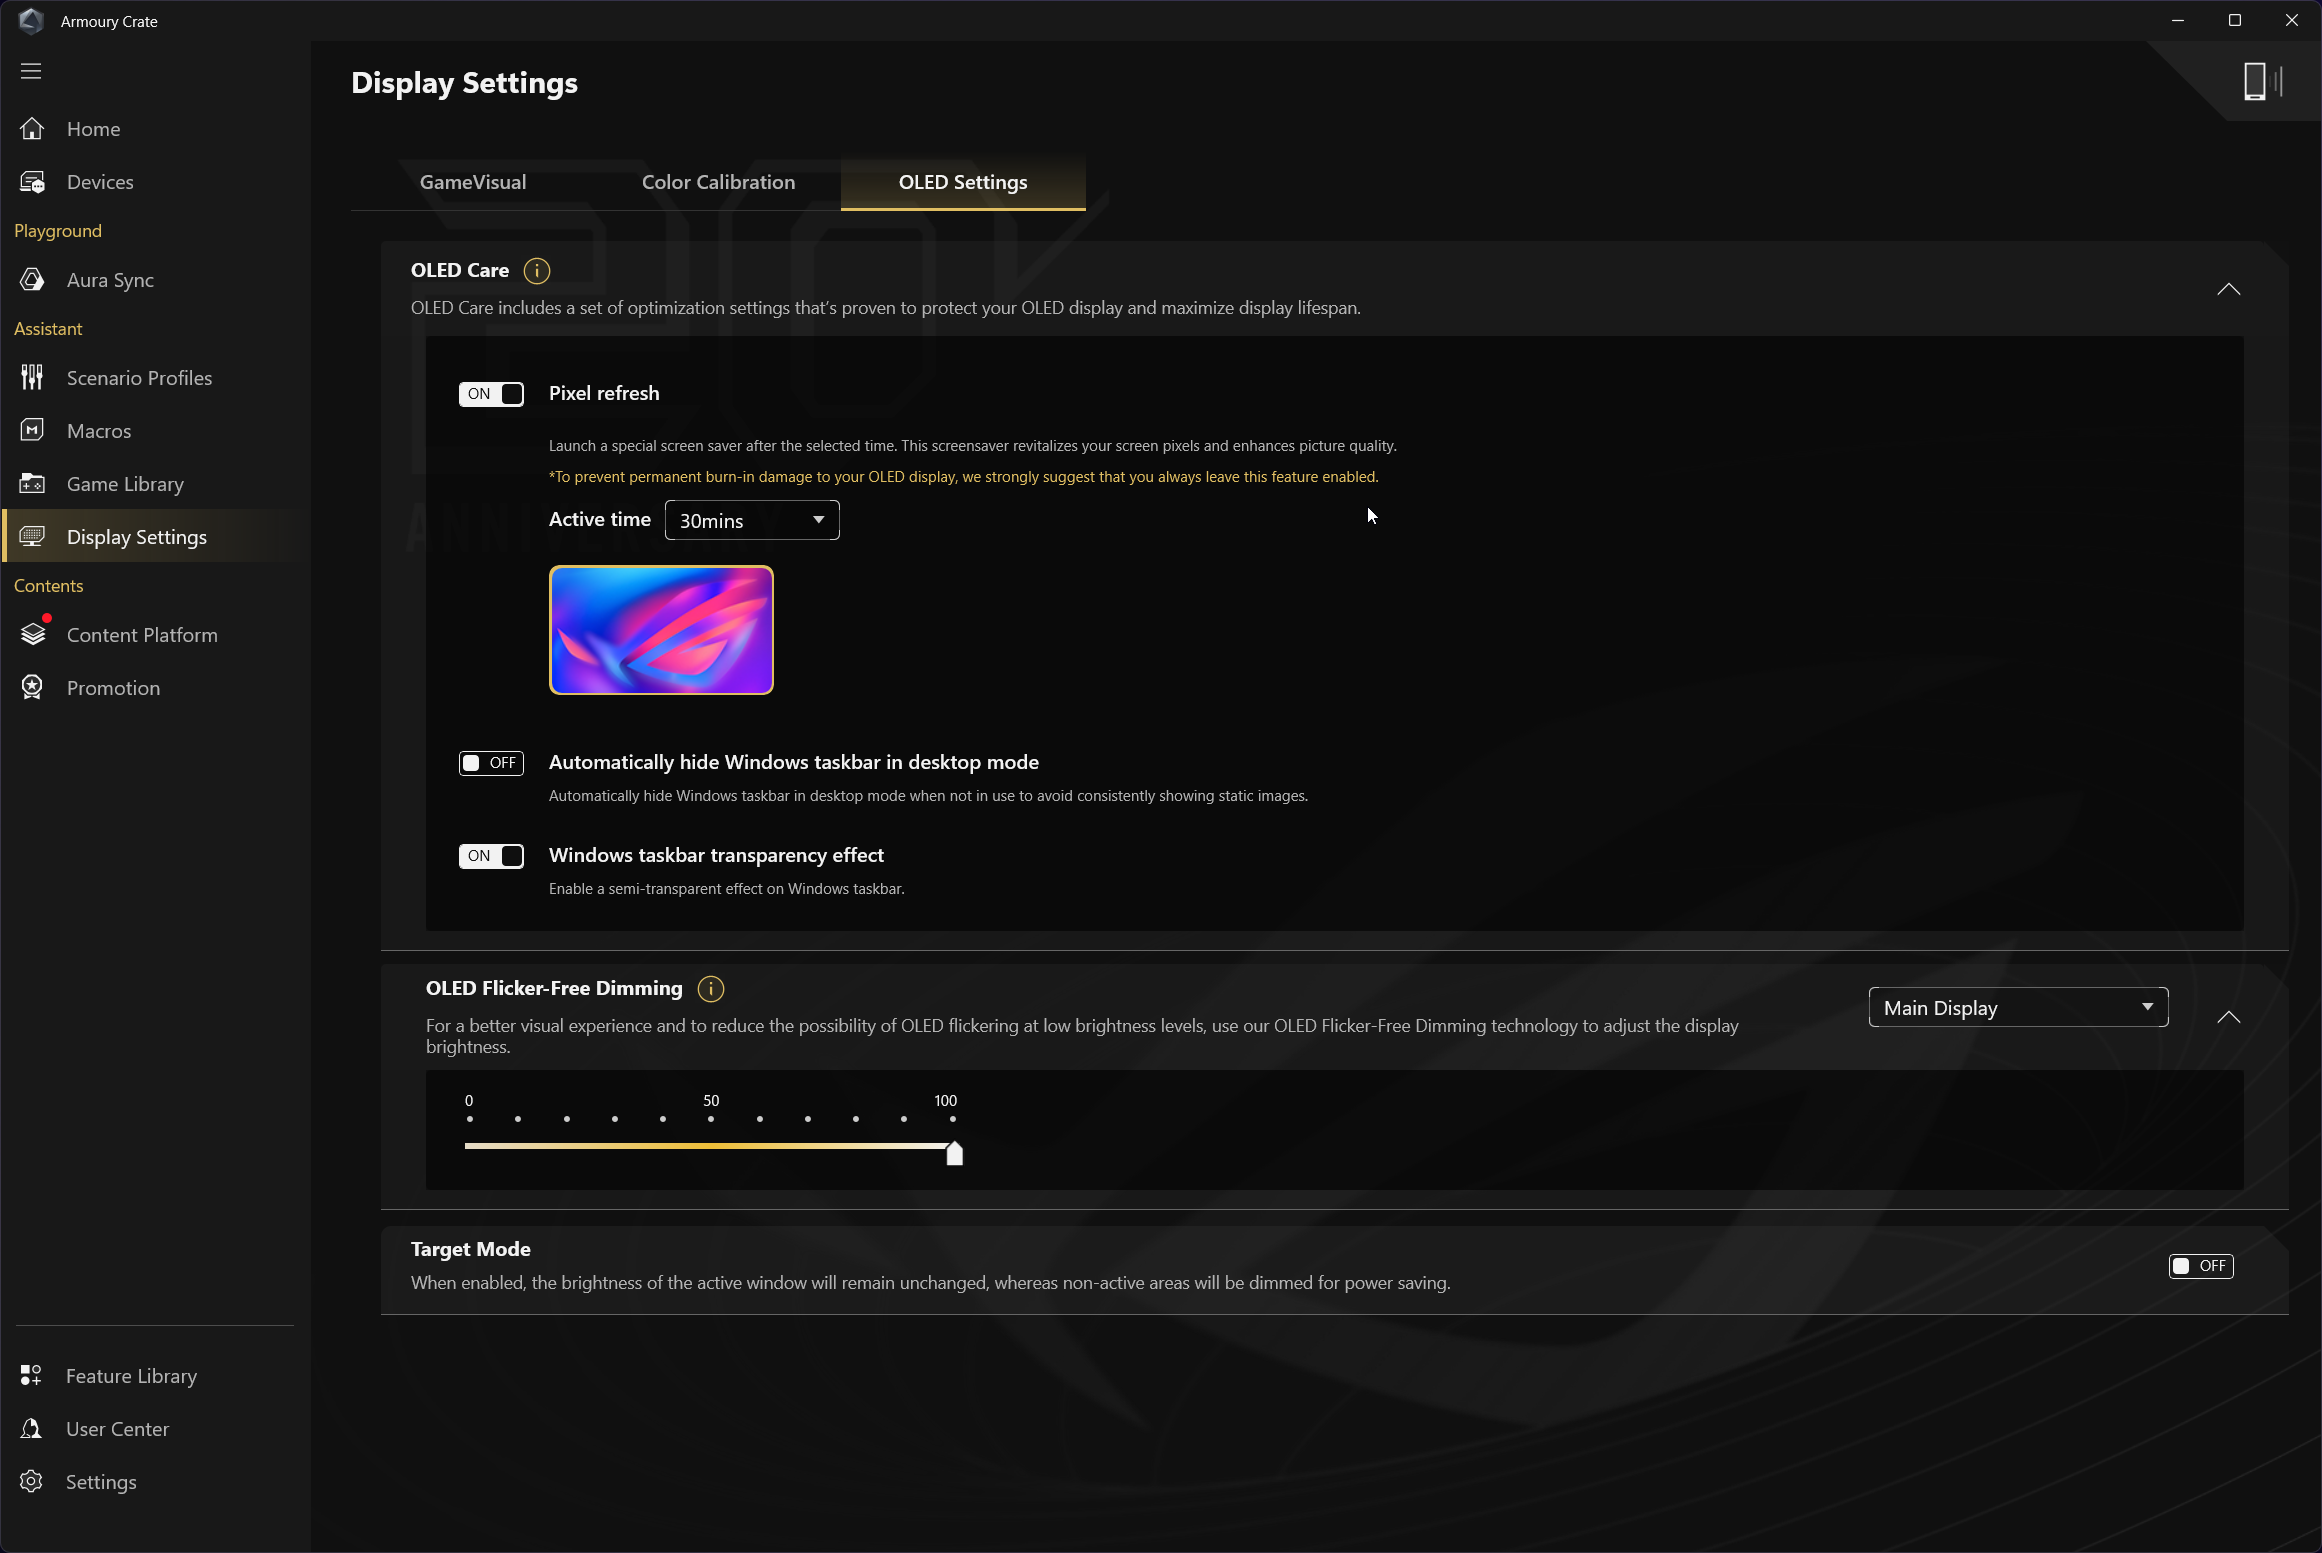Screen dimensions: 2322x1553
Task: Collapse the OLED Care section
Action: click(x=2228, y=290)
